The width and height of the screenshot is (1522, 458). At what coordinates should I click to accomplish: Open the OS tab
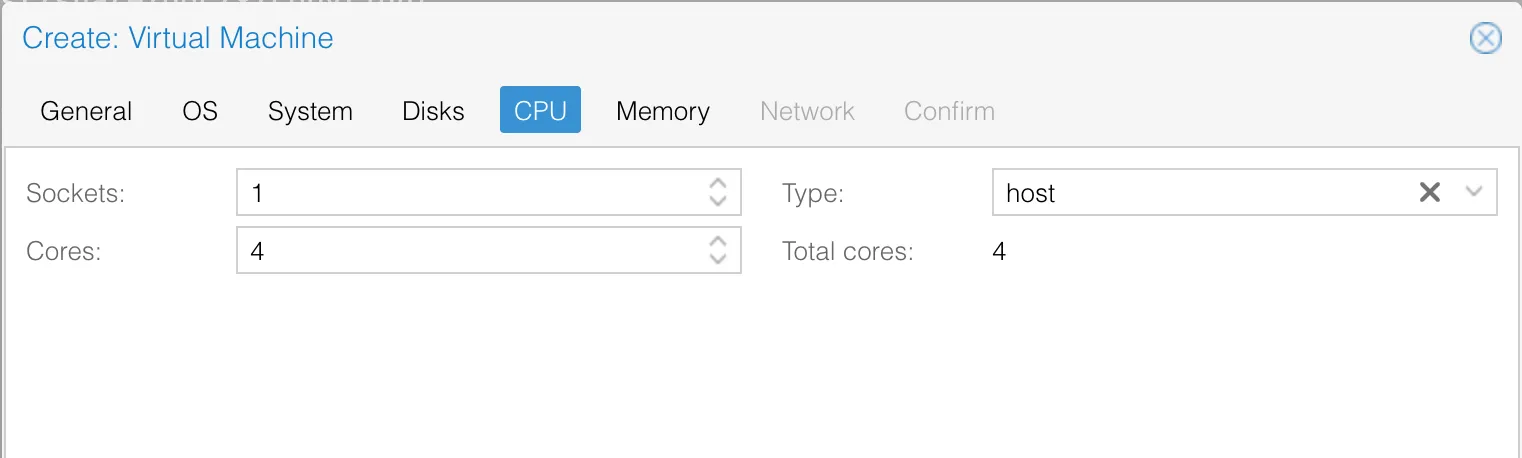pyautogui.click(x=200, y=110)
